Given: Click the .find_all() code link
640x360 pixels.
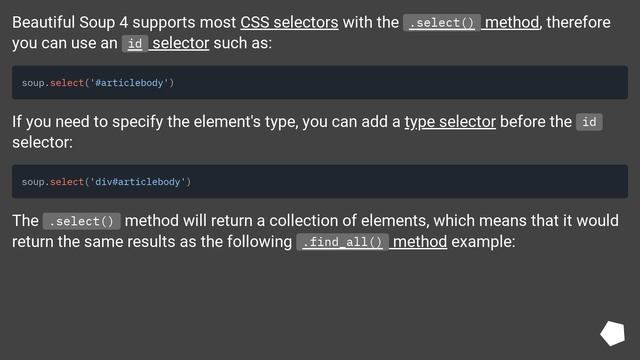Looking at the screenshot, I should 342,242.
